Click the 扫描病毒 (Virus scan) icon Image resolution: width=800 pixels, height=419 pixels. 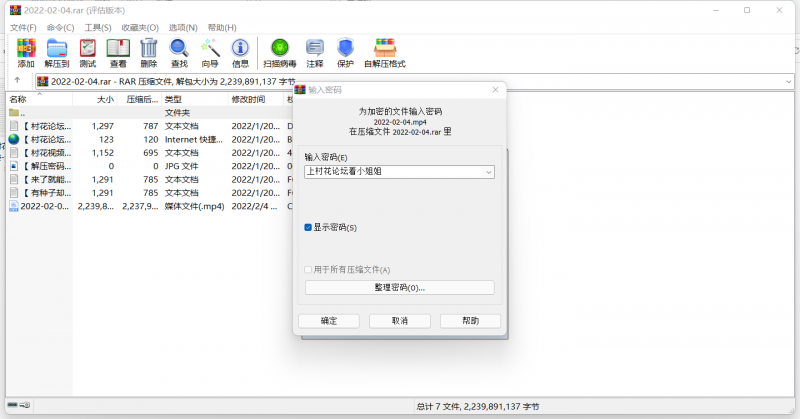tap(281, 51)
